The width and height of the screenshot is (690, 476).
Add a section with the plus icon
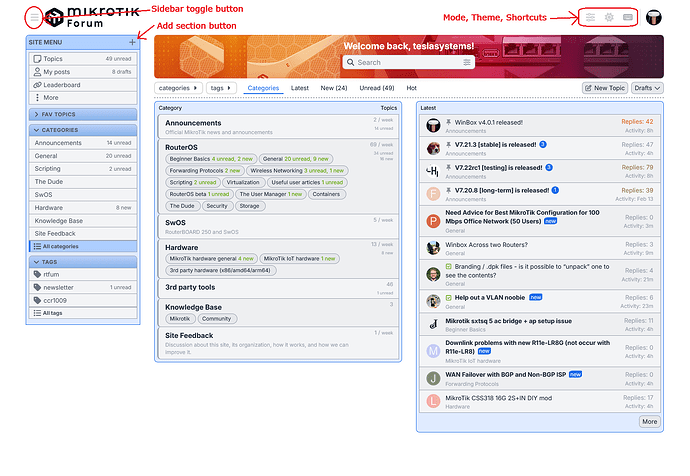click(x=132, y=42)
